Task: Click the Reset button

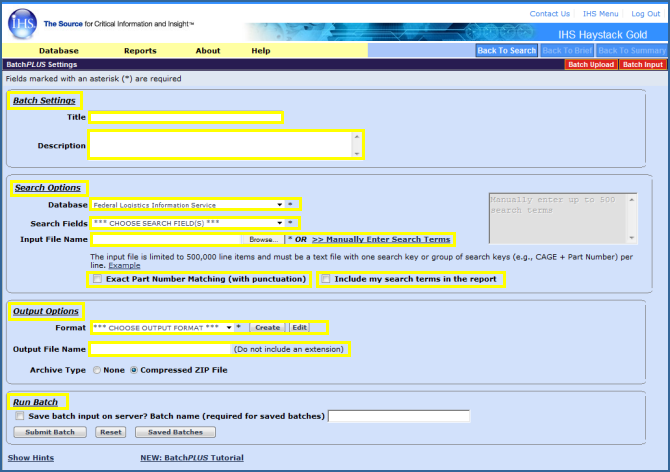Action: pyautogui.click(x=111, y=432)
